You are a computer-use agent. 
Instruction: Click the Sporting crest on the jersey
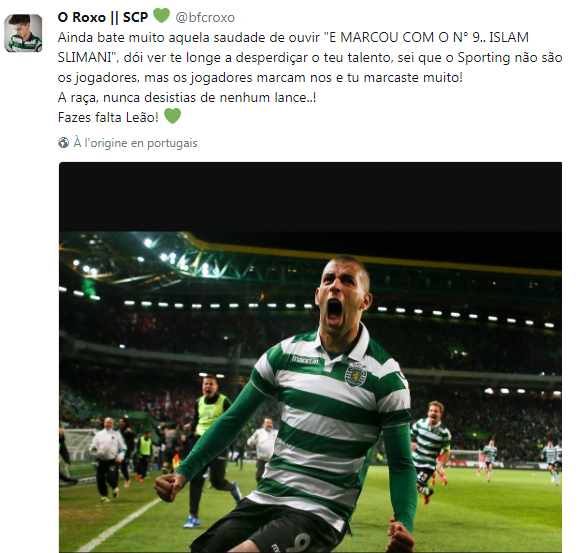[x=356, y=375]
